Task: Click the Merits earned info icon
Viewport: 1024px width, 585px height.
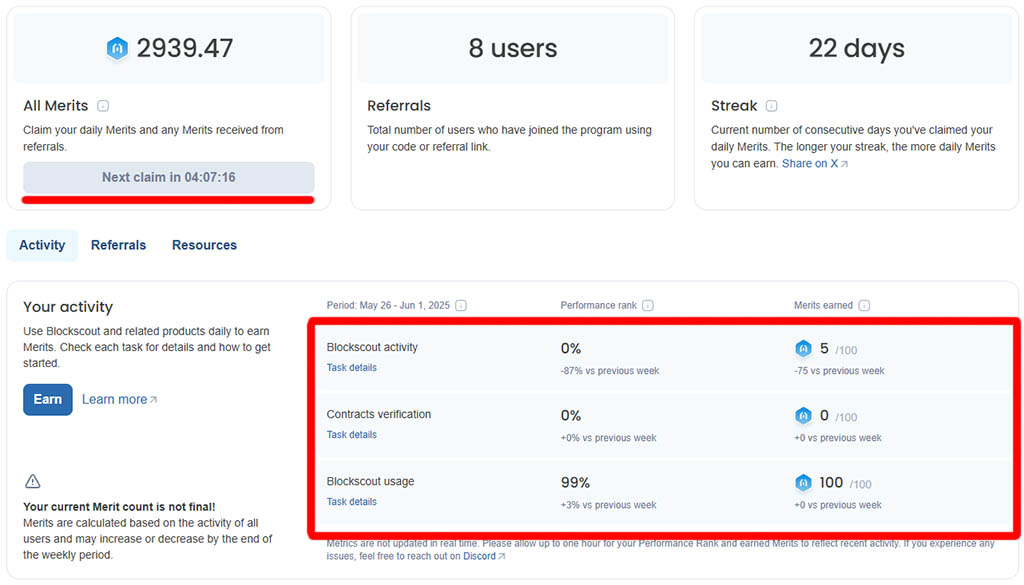Action: click(864, 306)
